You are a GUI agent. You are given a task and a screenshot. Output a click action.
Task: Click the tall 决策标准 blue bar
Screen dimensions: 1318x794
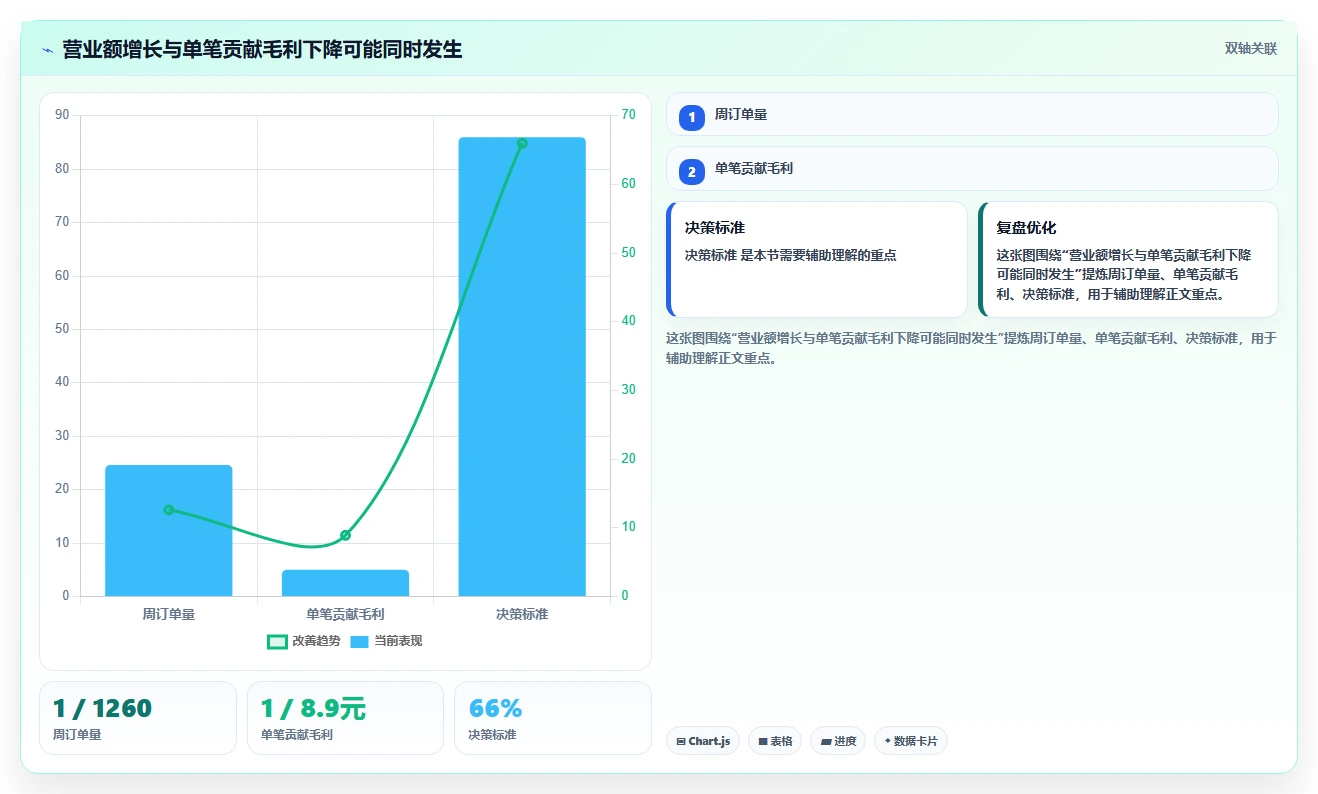point(522,367)
